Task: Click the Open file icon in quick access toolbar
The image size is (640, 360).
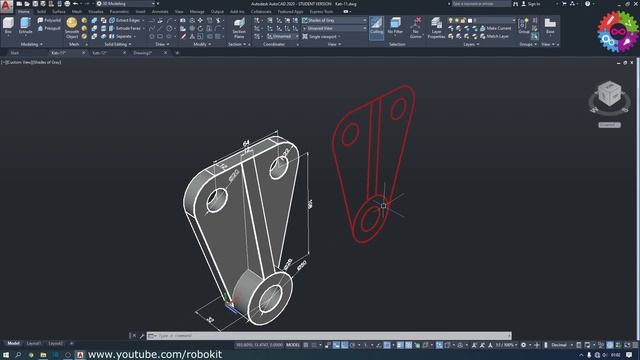Action: click(27, 4)
